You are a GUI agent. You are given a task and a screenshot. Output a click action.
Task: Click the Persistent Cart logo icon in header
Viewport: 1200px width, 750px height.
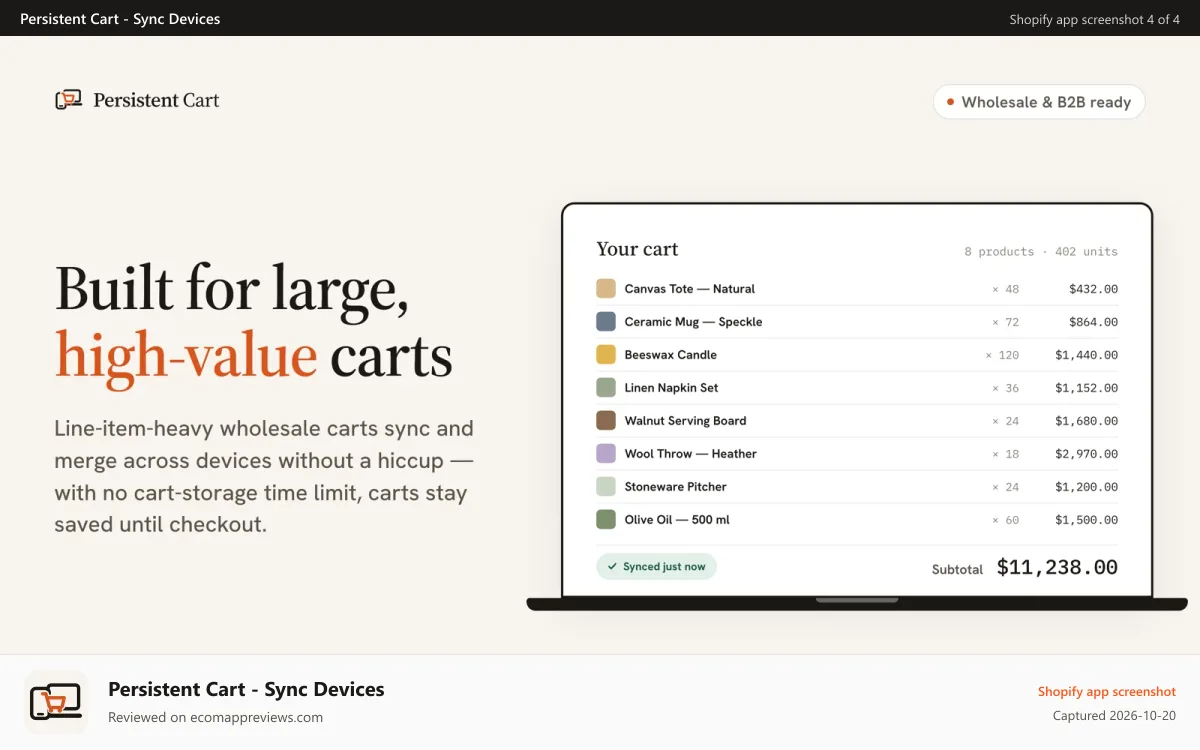[x=68, y=100]
